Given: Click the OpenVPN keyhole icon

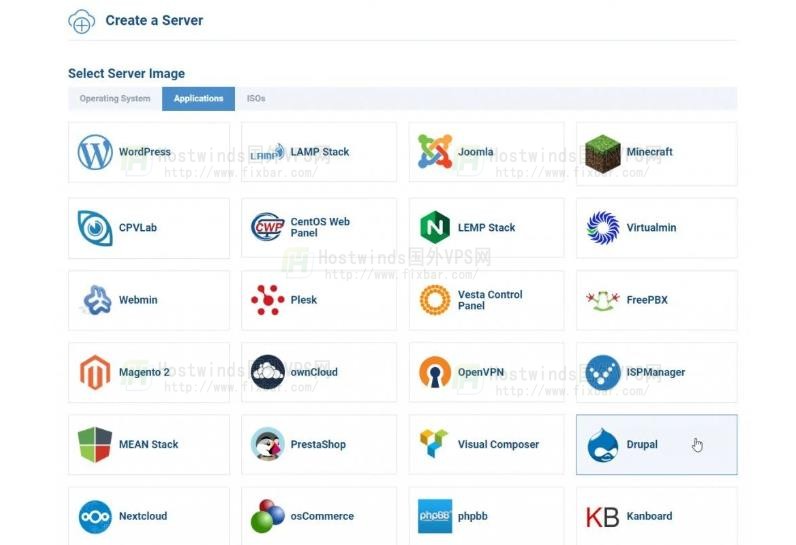Looking at the screenshot, I should 435,372.
